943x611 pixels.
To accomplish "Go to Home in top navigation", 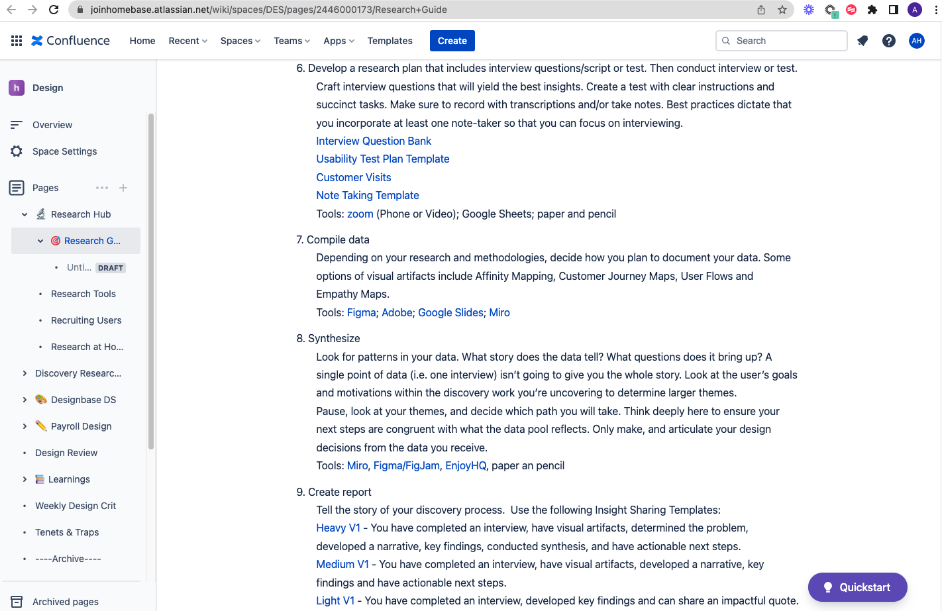I will tap(143, 41).
